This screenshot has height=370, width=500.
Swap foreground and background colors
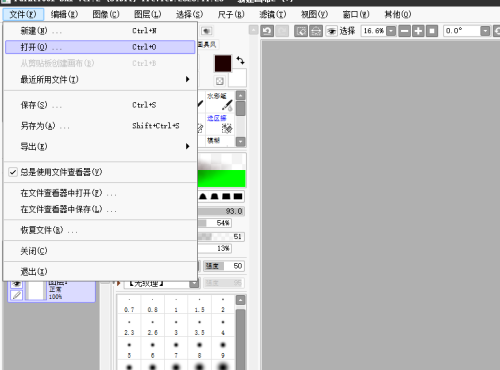click(x=240, y=60)
